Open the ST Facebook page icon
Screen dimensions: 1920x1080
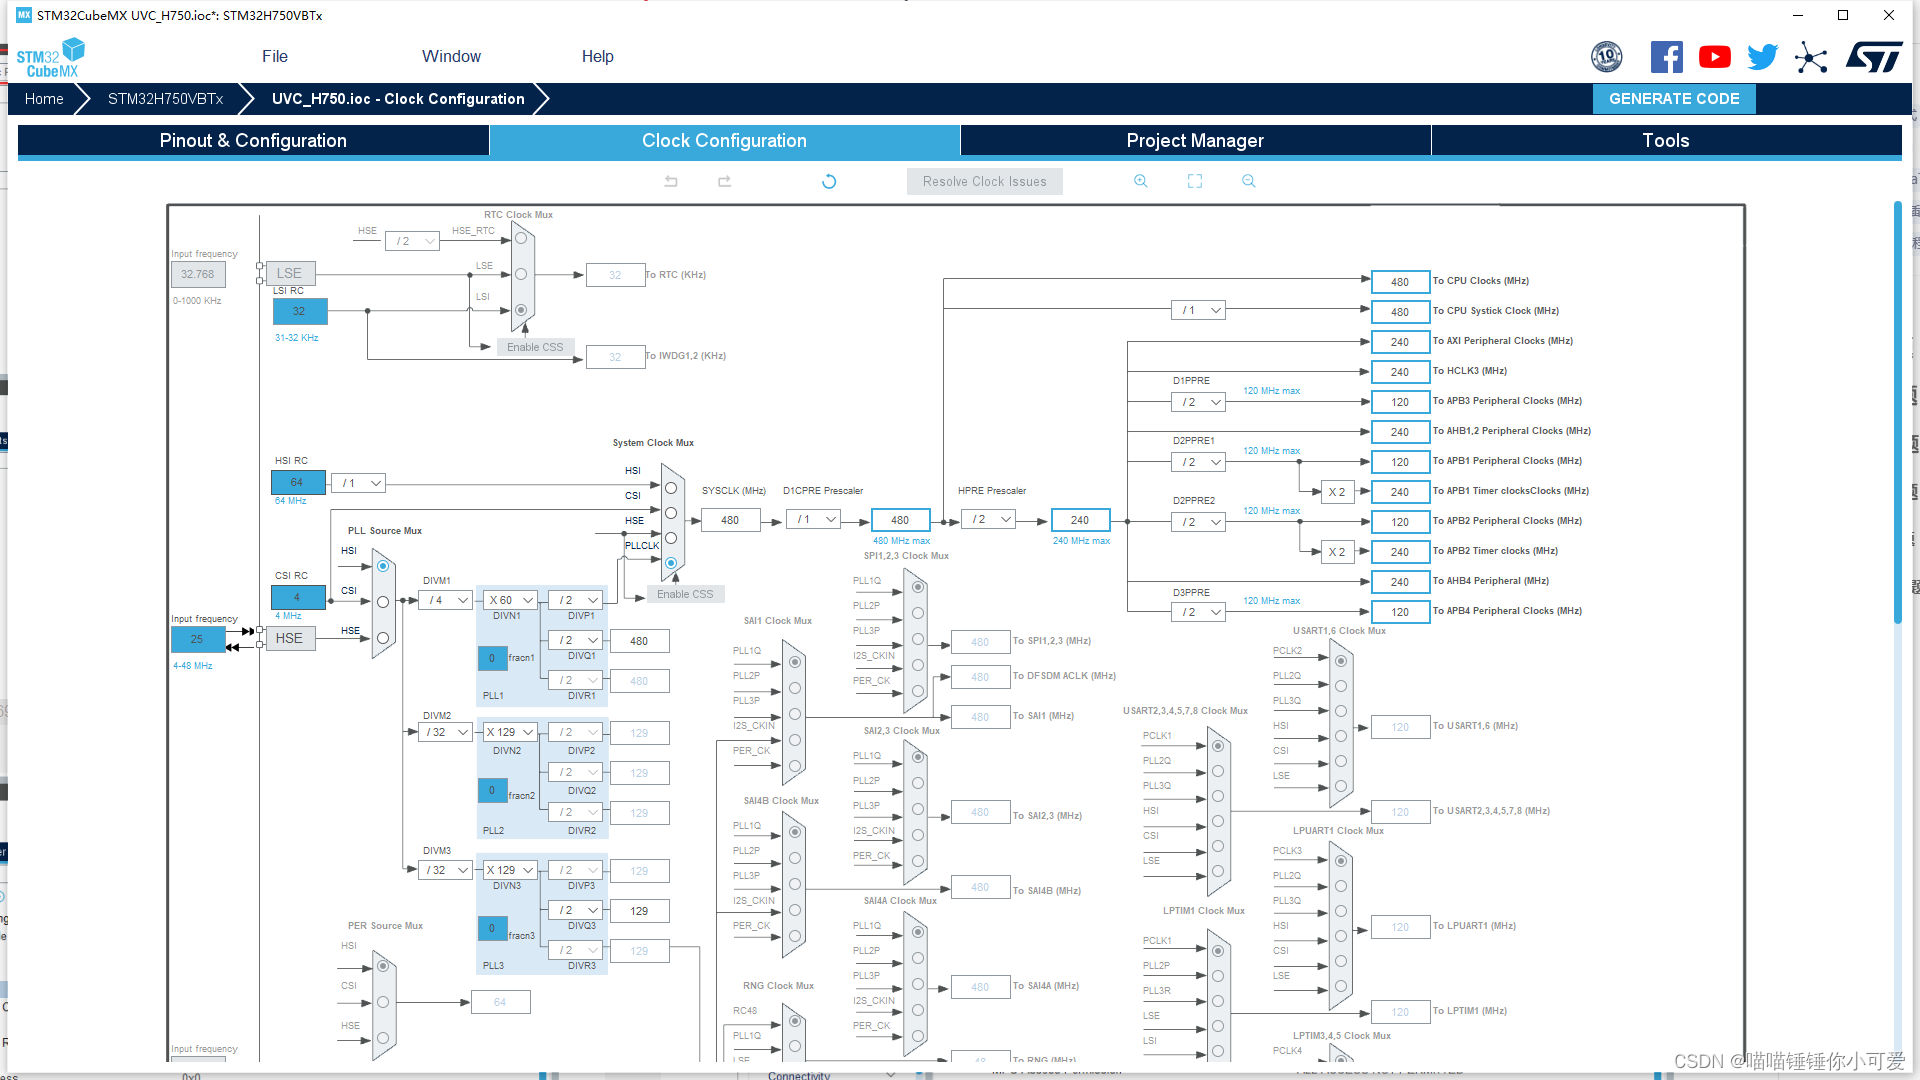tap(1666, 57)
